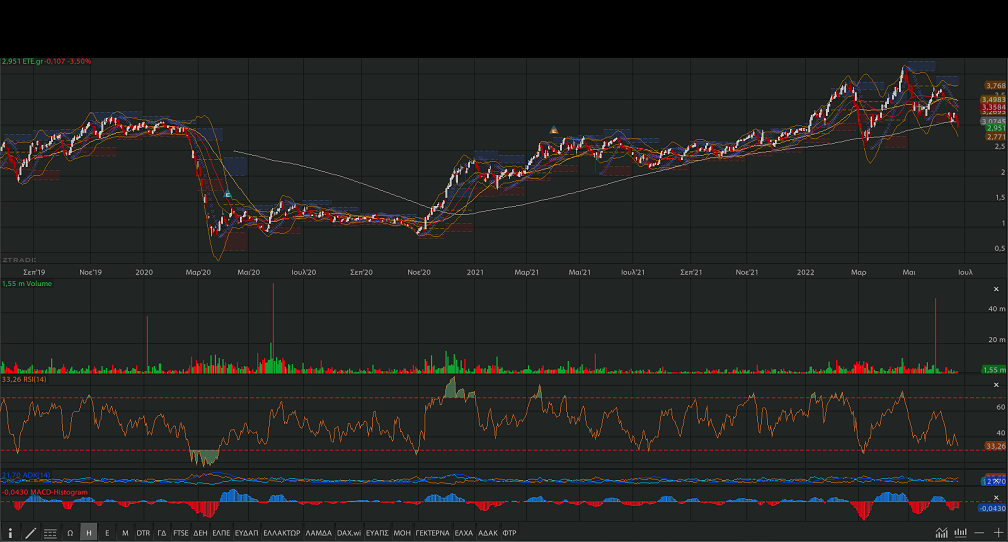Screen dimensions: 1008x542
Task: Select the Ω timeframe button
Action: pyautogui.click(x=70, y=533)
